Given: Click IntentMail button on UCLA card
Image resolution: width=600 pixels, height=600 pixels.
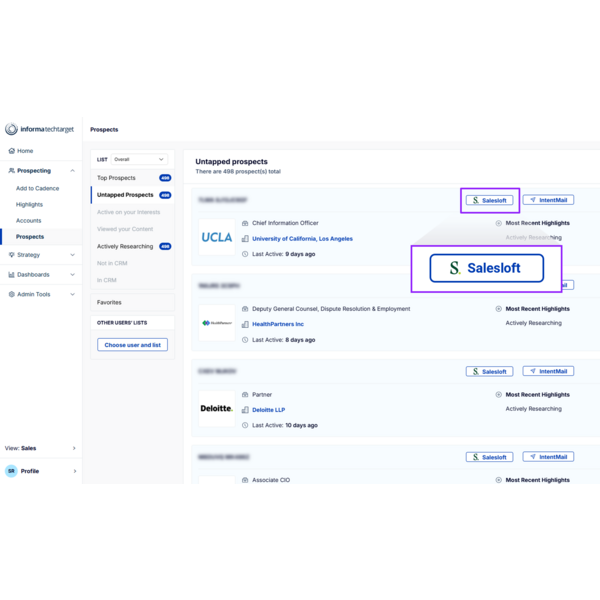Looking at the screenshot, I should pos(548,200).
